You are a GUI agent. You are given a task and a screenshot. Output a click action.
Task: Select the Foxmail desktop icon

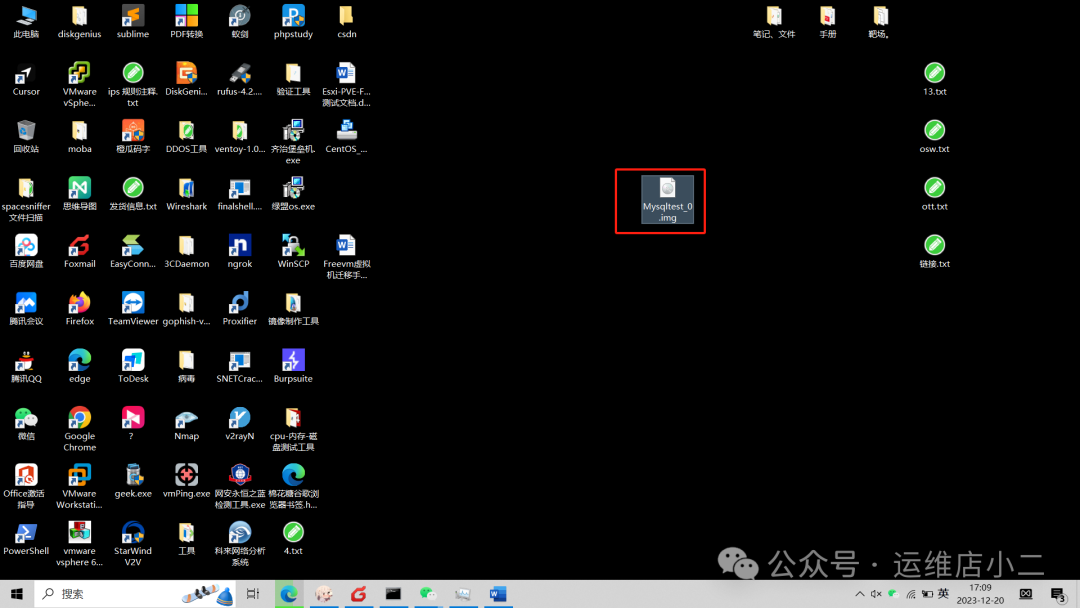coord(79,251)
